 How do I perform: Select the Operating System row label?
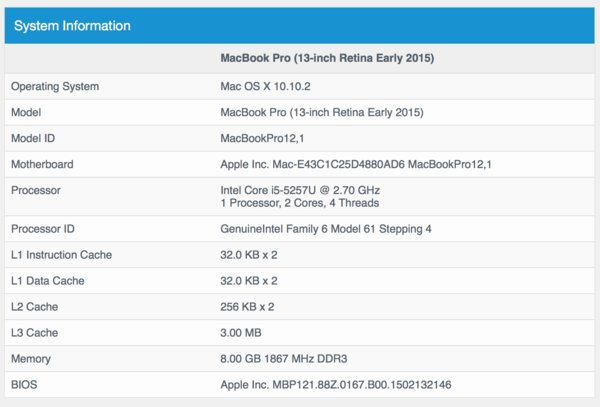tap(54, 86)
